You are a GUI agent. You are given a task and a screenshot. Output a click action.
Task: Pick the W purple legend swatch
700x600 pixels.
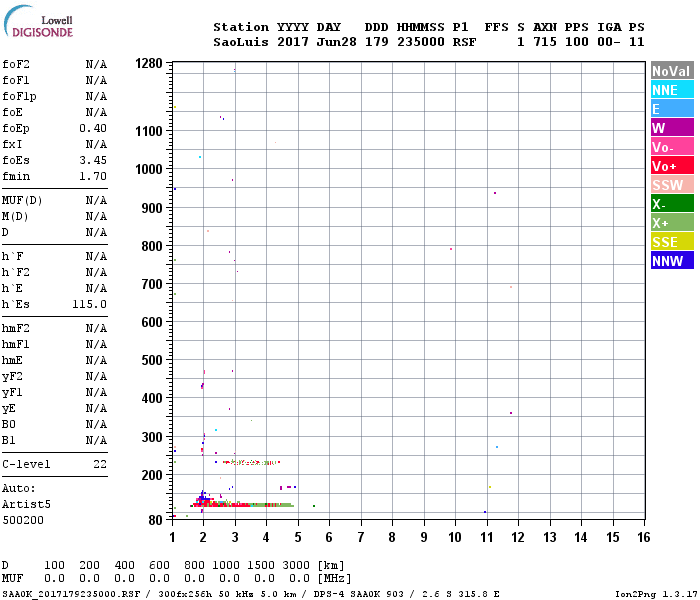click(x=672, y=128)
